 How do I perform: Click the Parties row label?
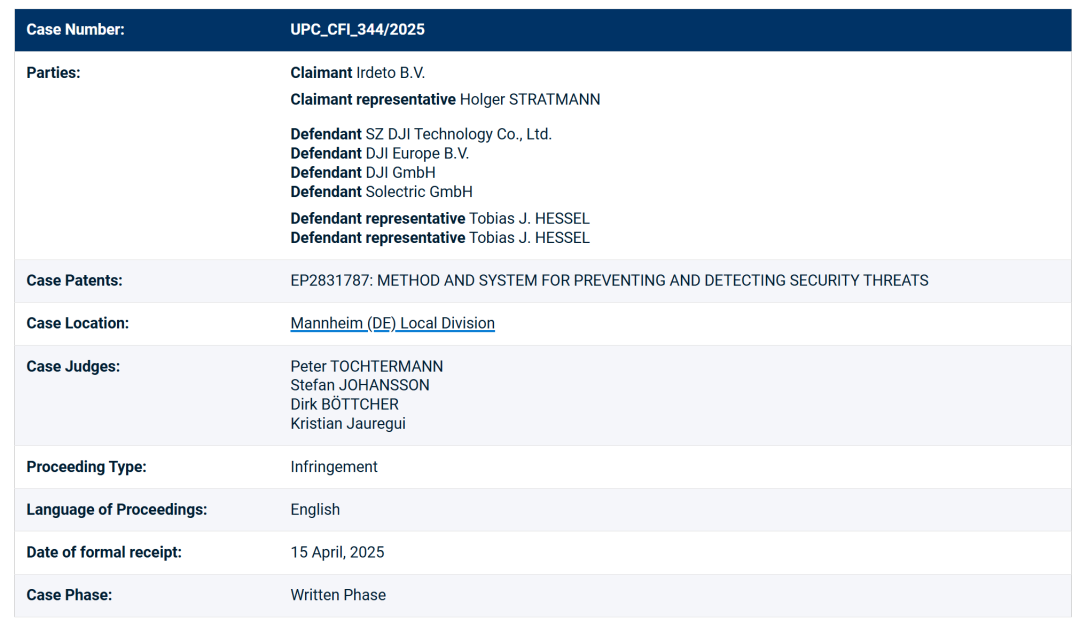click(x=53, y=73)
